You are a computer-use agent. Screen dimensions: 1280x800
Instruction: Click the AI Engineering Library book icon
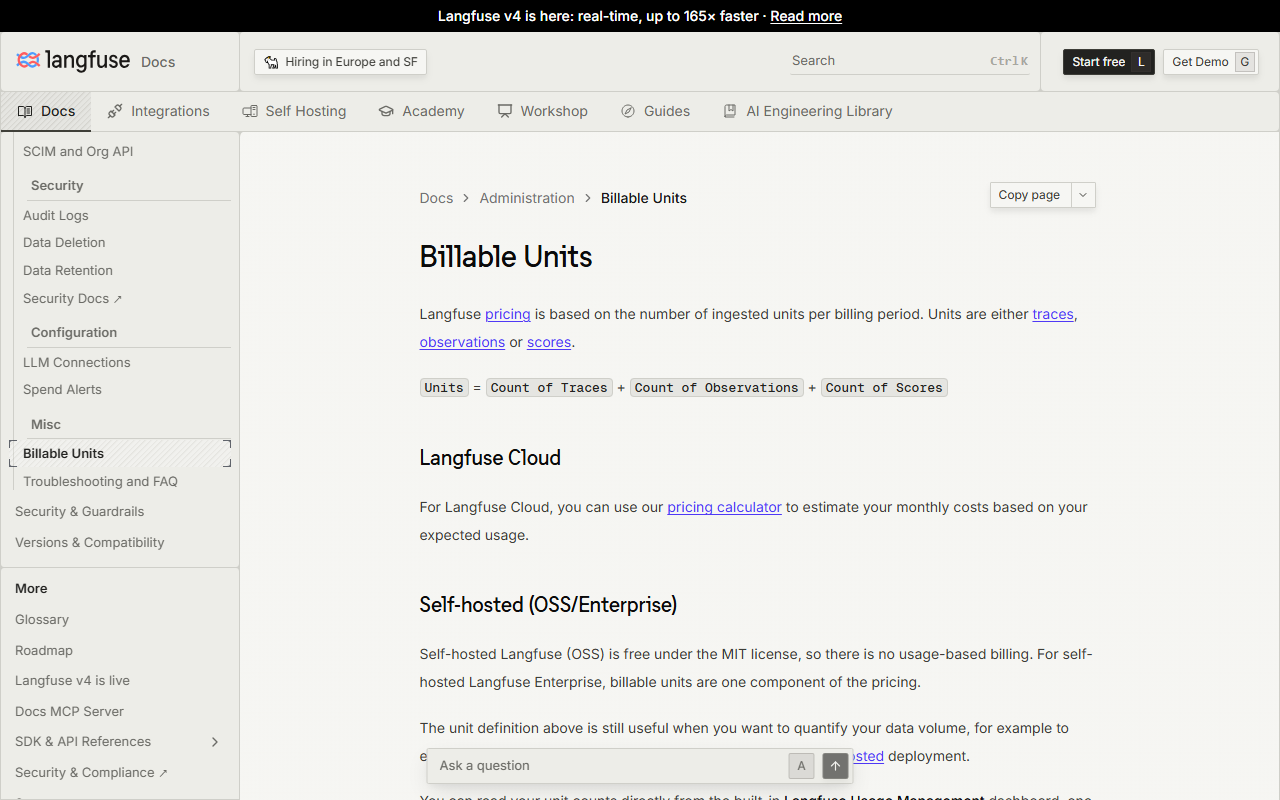730,111
